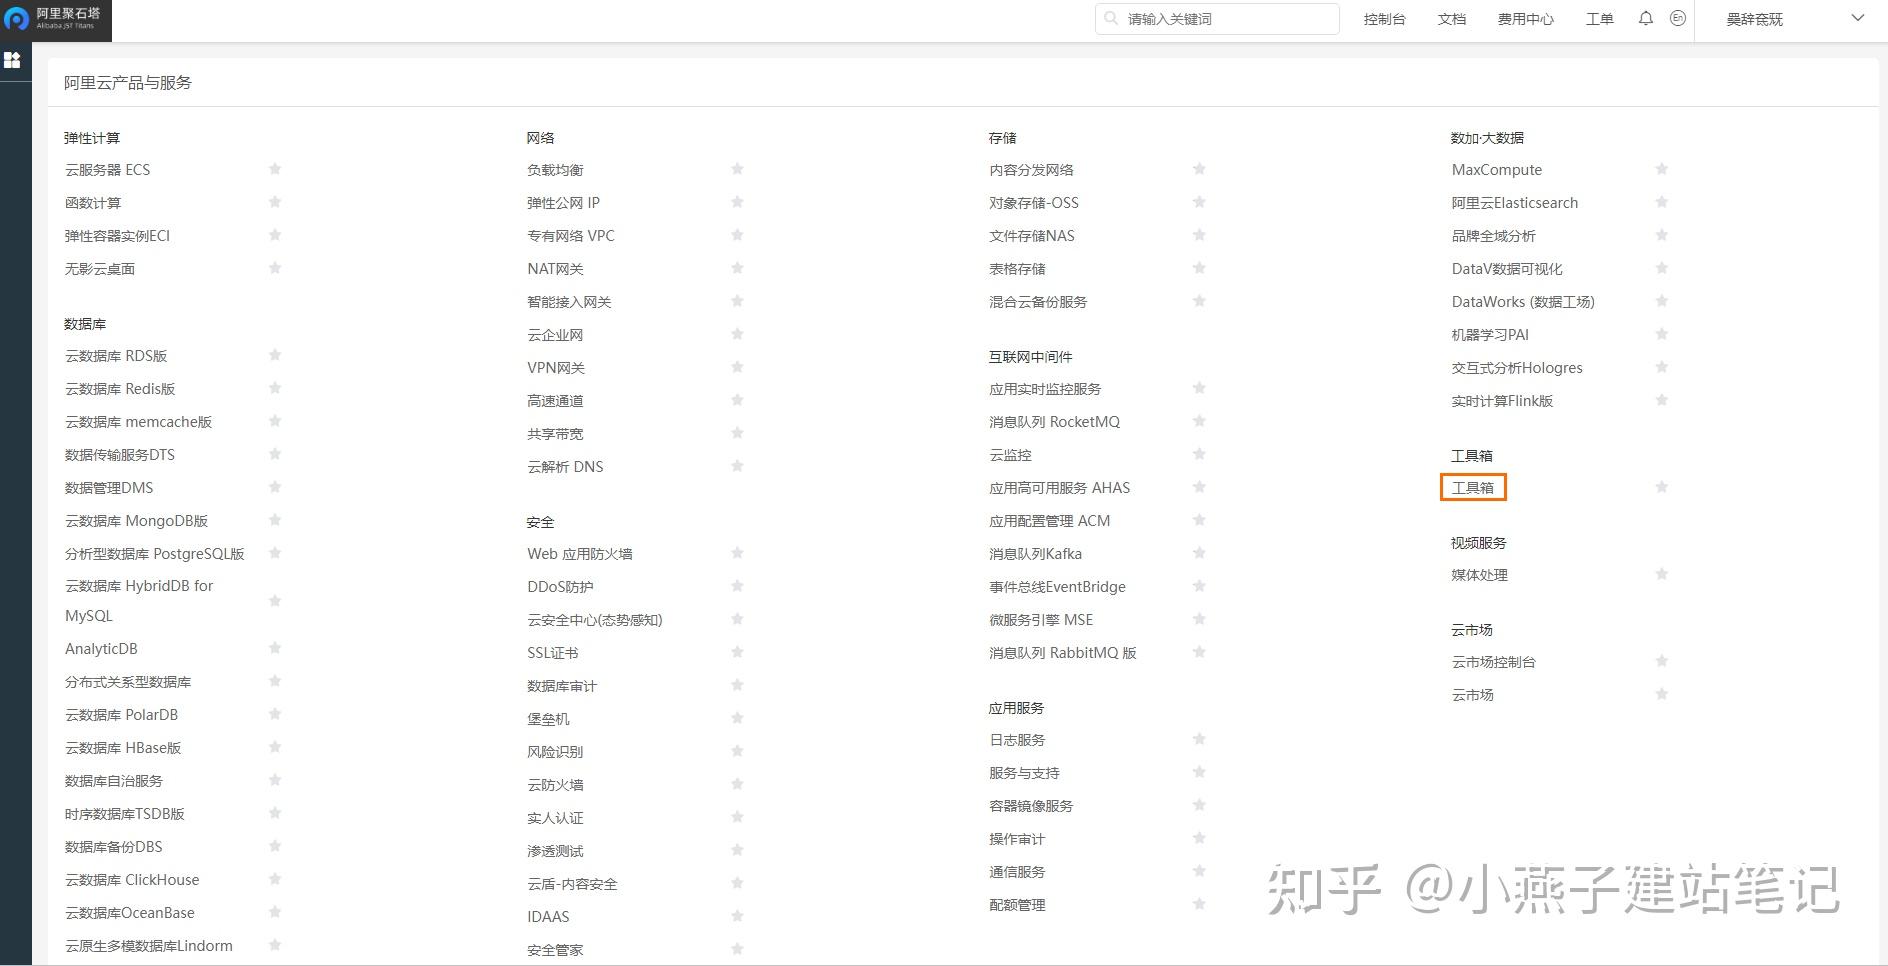The width and height of the screenshot is (1888, 966).
Task: Open 配额管理 service
Action: 1017,905
